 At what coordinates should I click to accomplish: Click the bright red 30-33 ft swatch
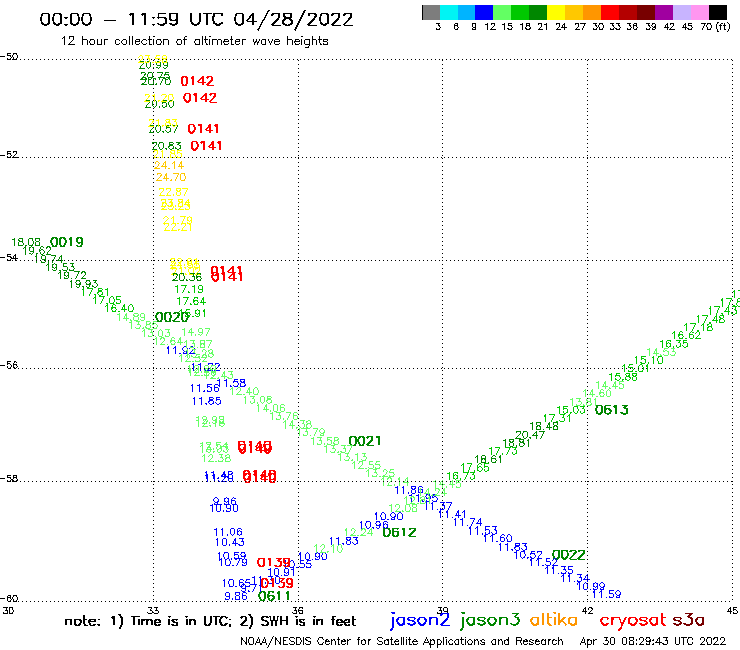pyautogui.click(x=610, y=12)
